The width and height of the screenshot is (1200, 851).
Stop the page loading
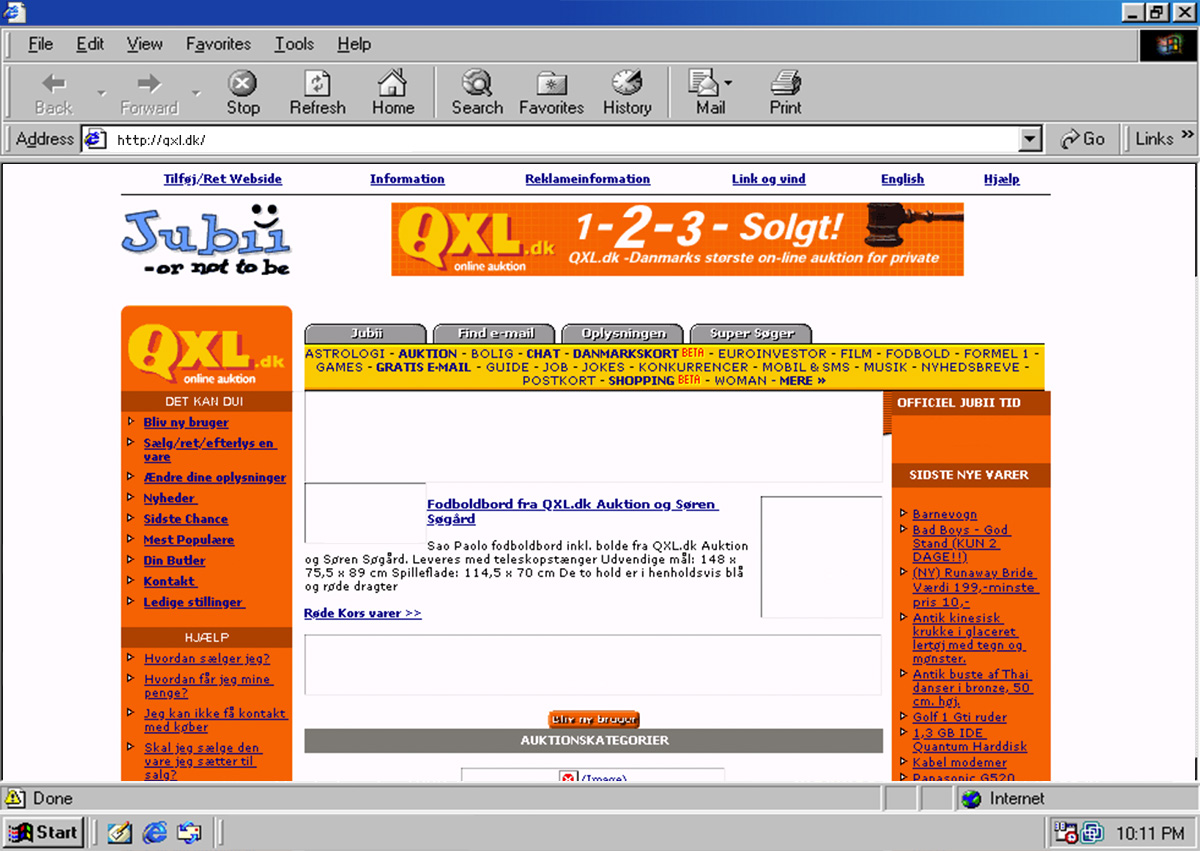(x=242, y=93)
